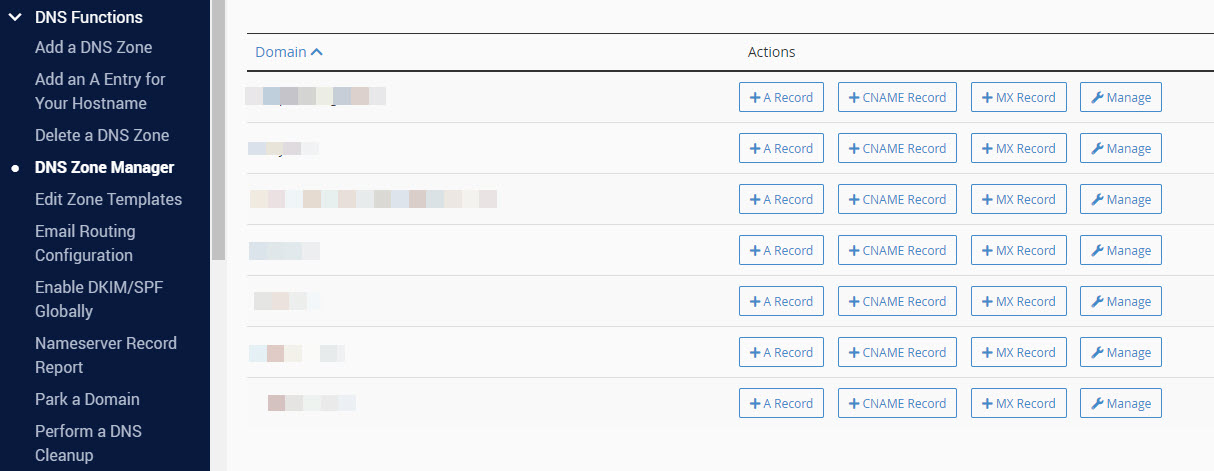Select DNS Zone Manager in sidebar
The image size is (1214, 471).
coord(104,167)
